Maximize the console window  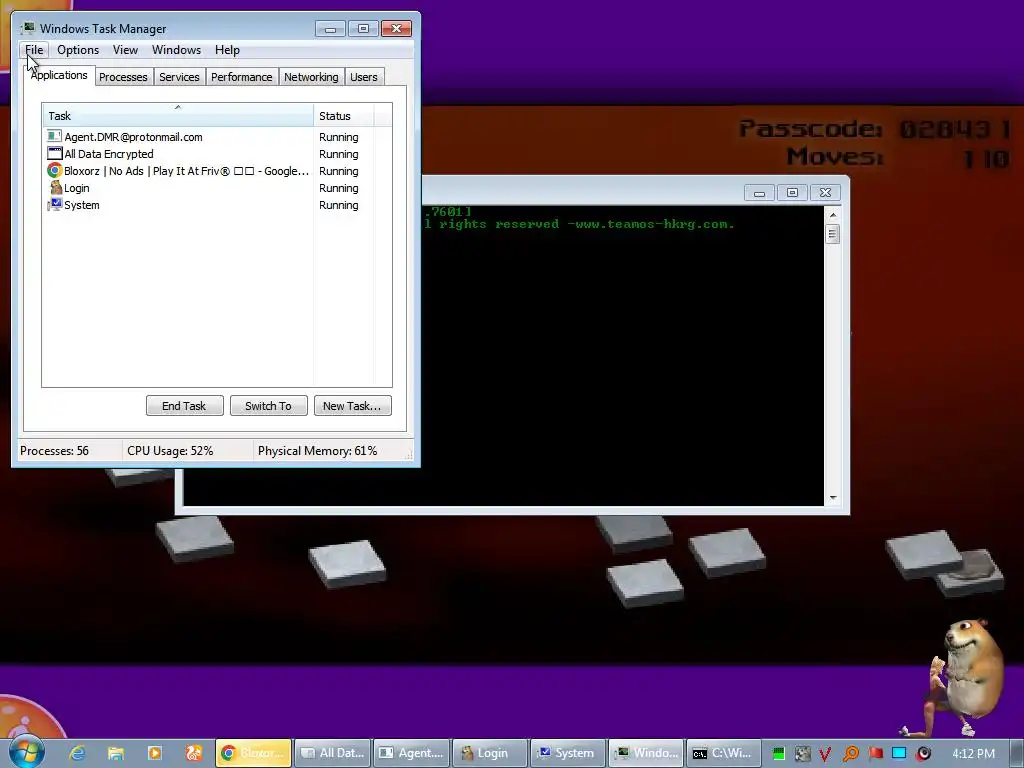(792, 193)
